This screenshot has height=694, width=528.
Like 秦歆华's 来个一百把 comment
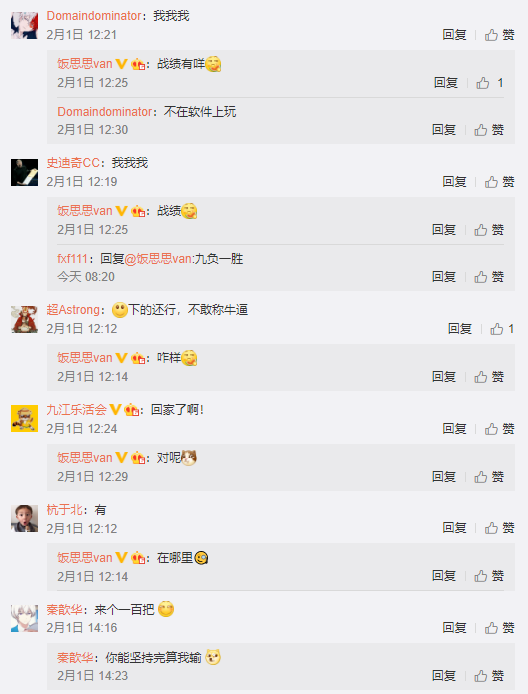click(499, 628)
